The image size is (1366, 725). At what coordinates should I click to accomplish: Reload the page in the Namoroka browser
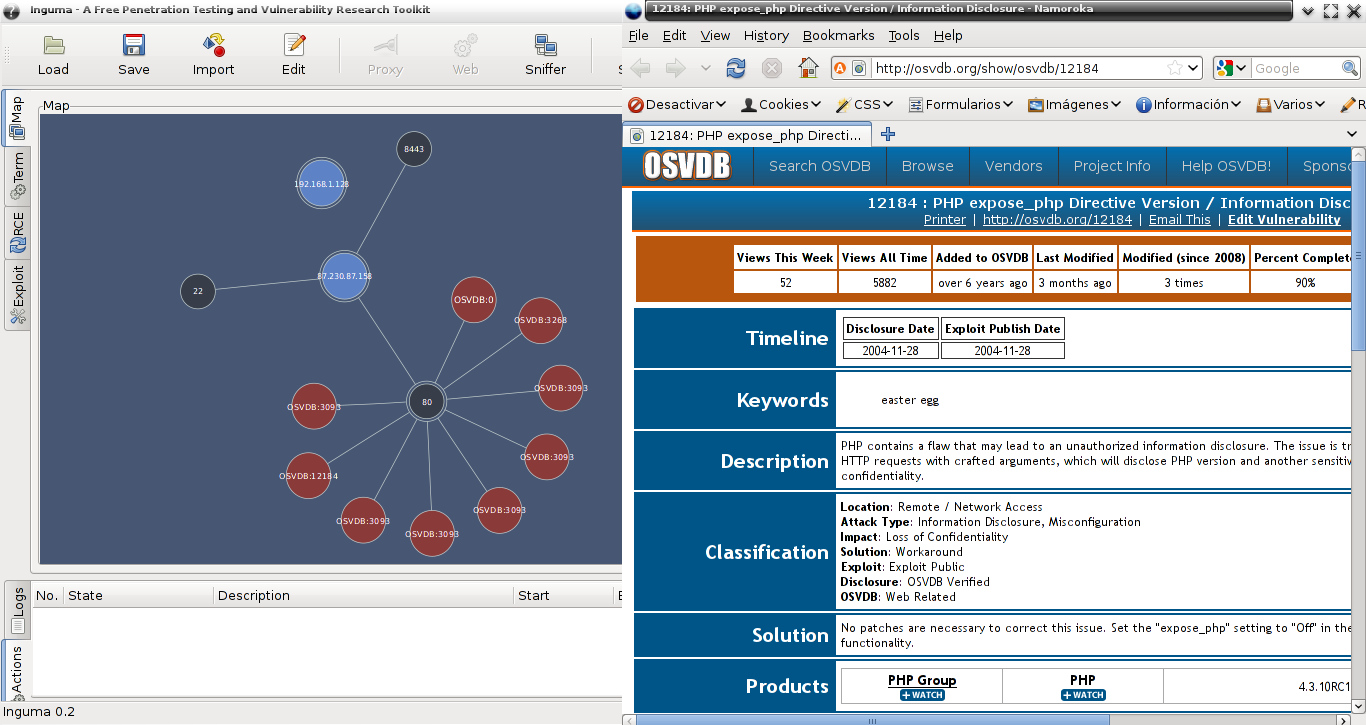[x=736, y=68]
